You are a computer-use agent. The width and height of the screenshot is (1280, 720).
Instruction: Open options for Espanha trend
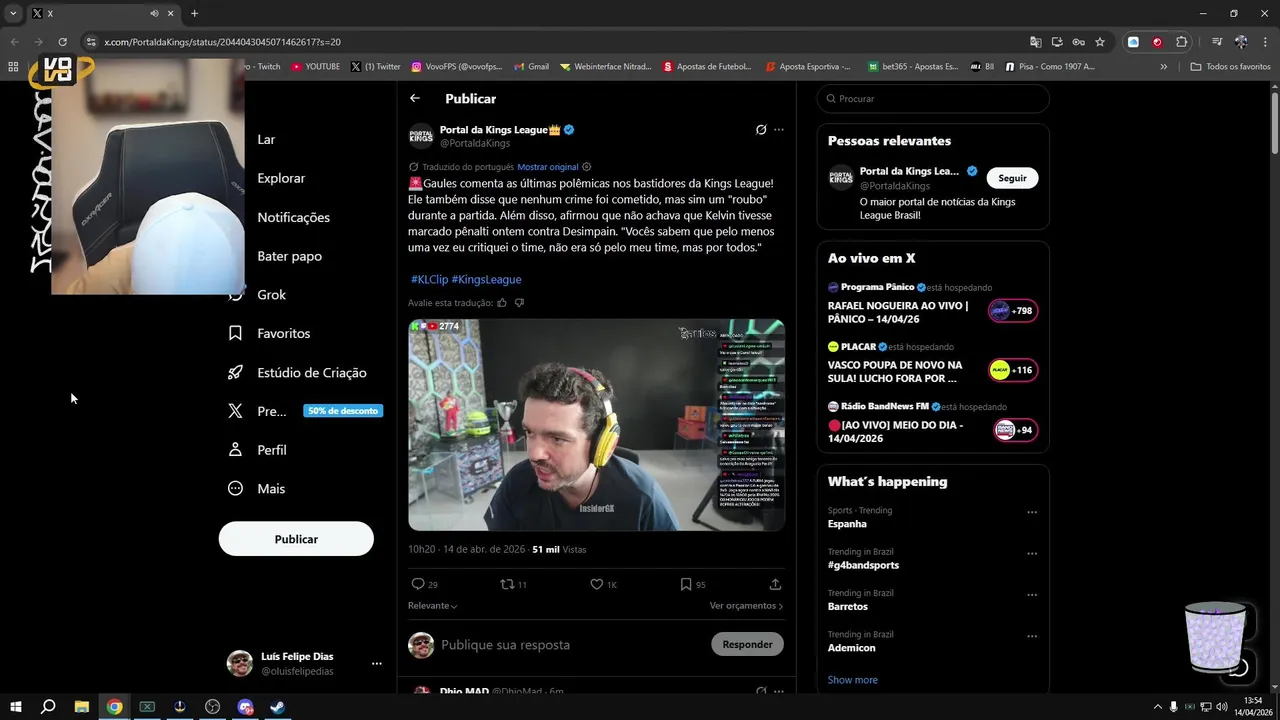tap(1032, 513)
